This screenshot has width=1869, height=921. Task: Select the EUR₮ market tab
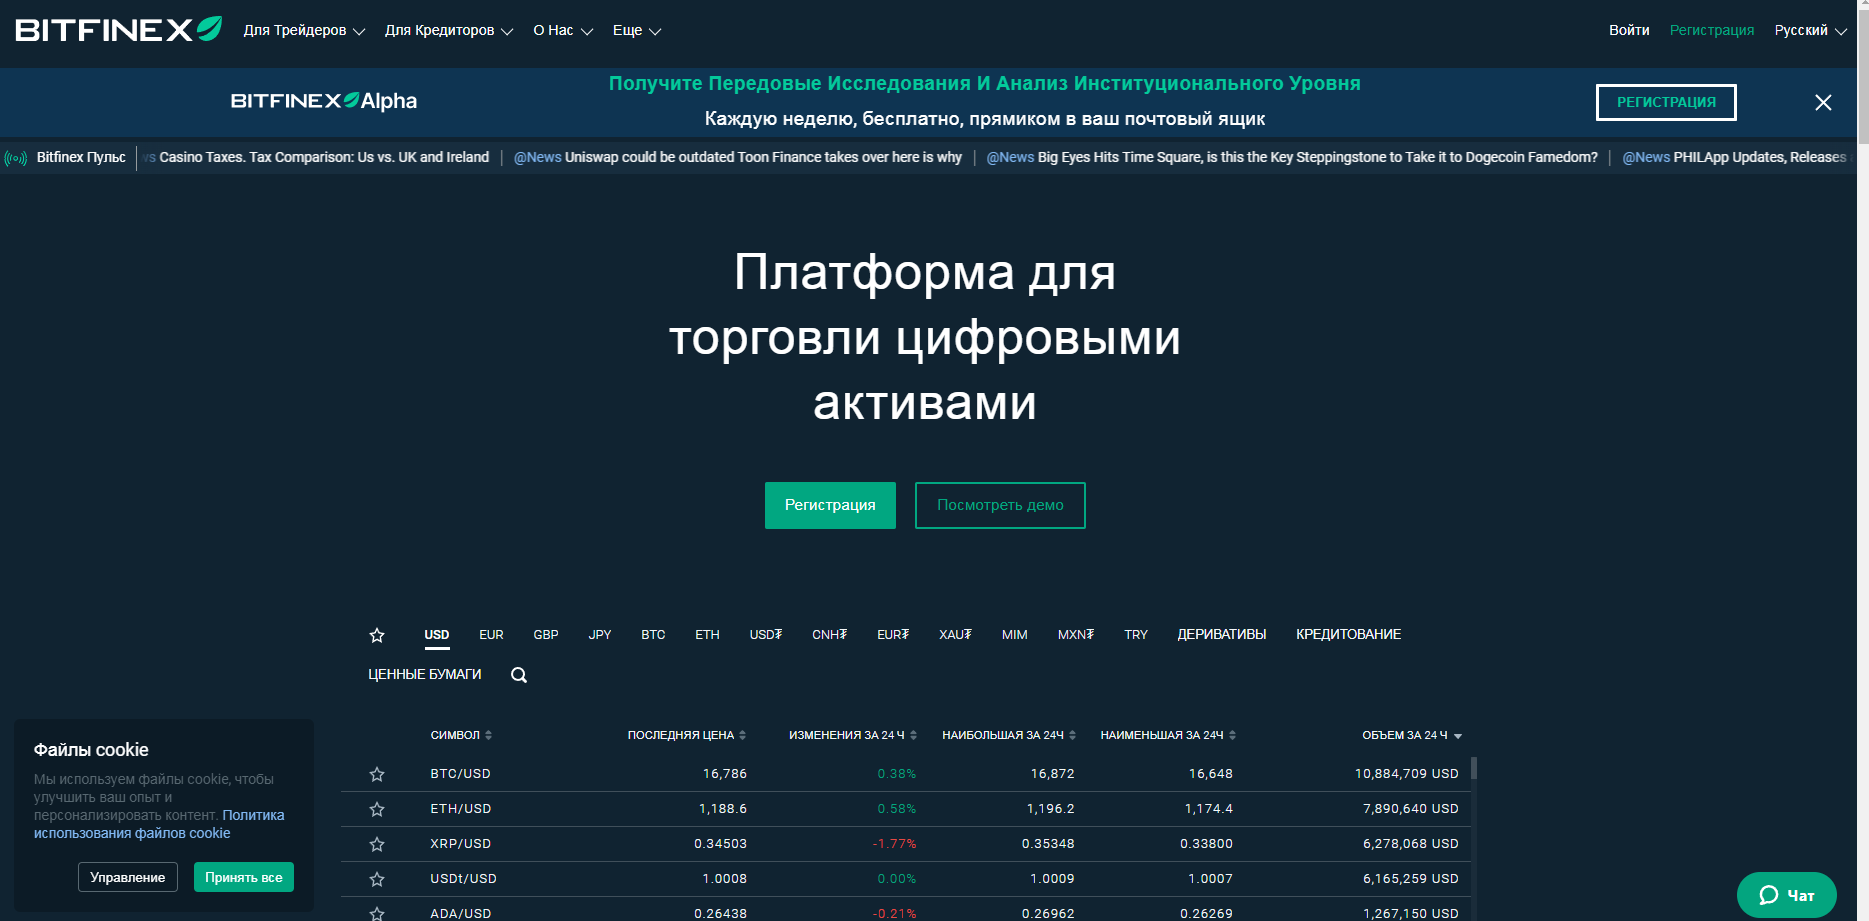(x=893, y=635)
